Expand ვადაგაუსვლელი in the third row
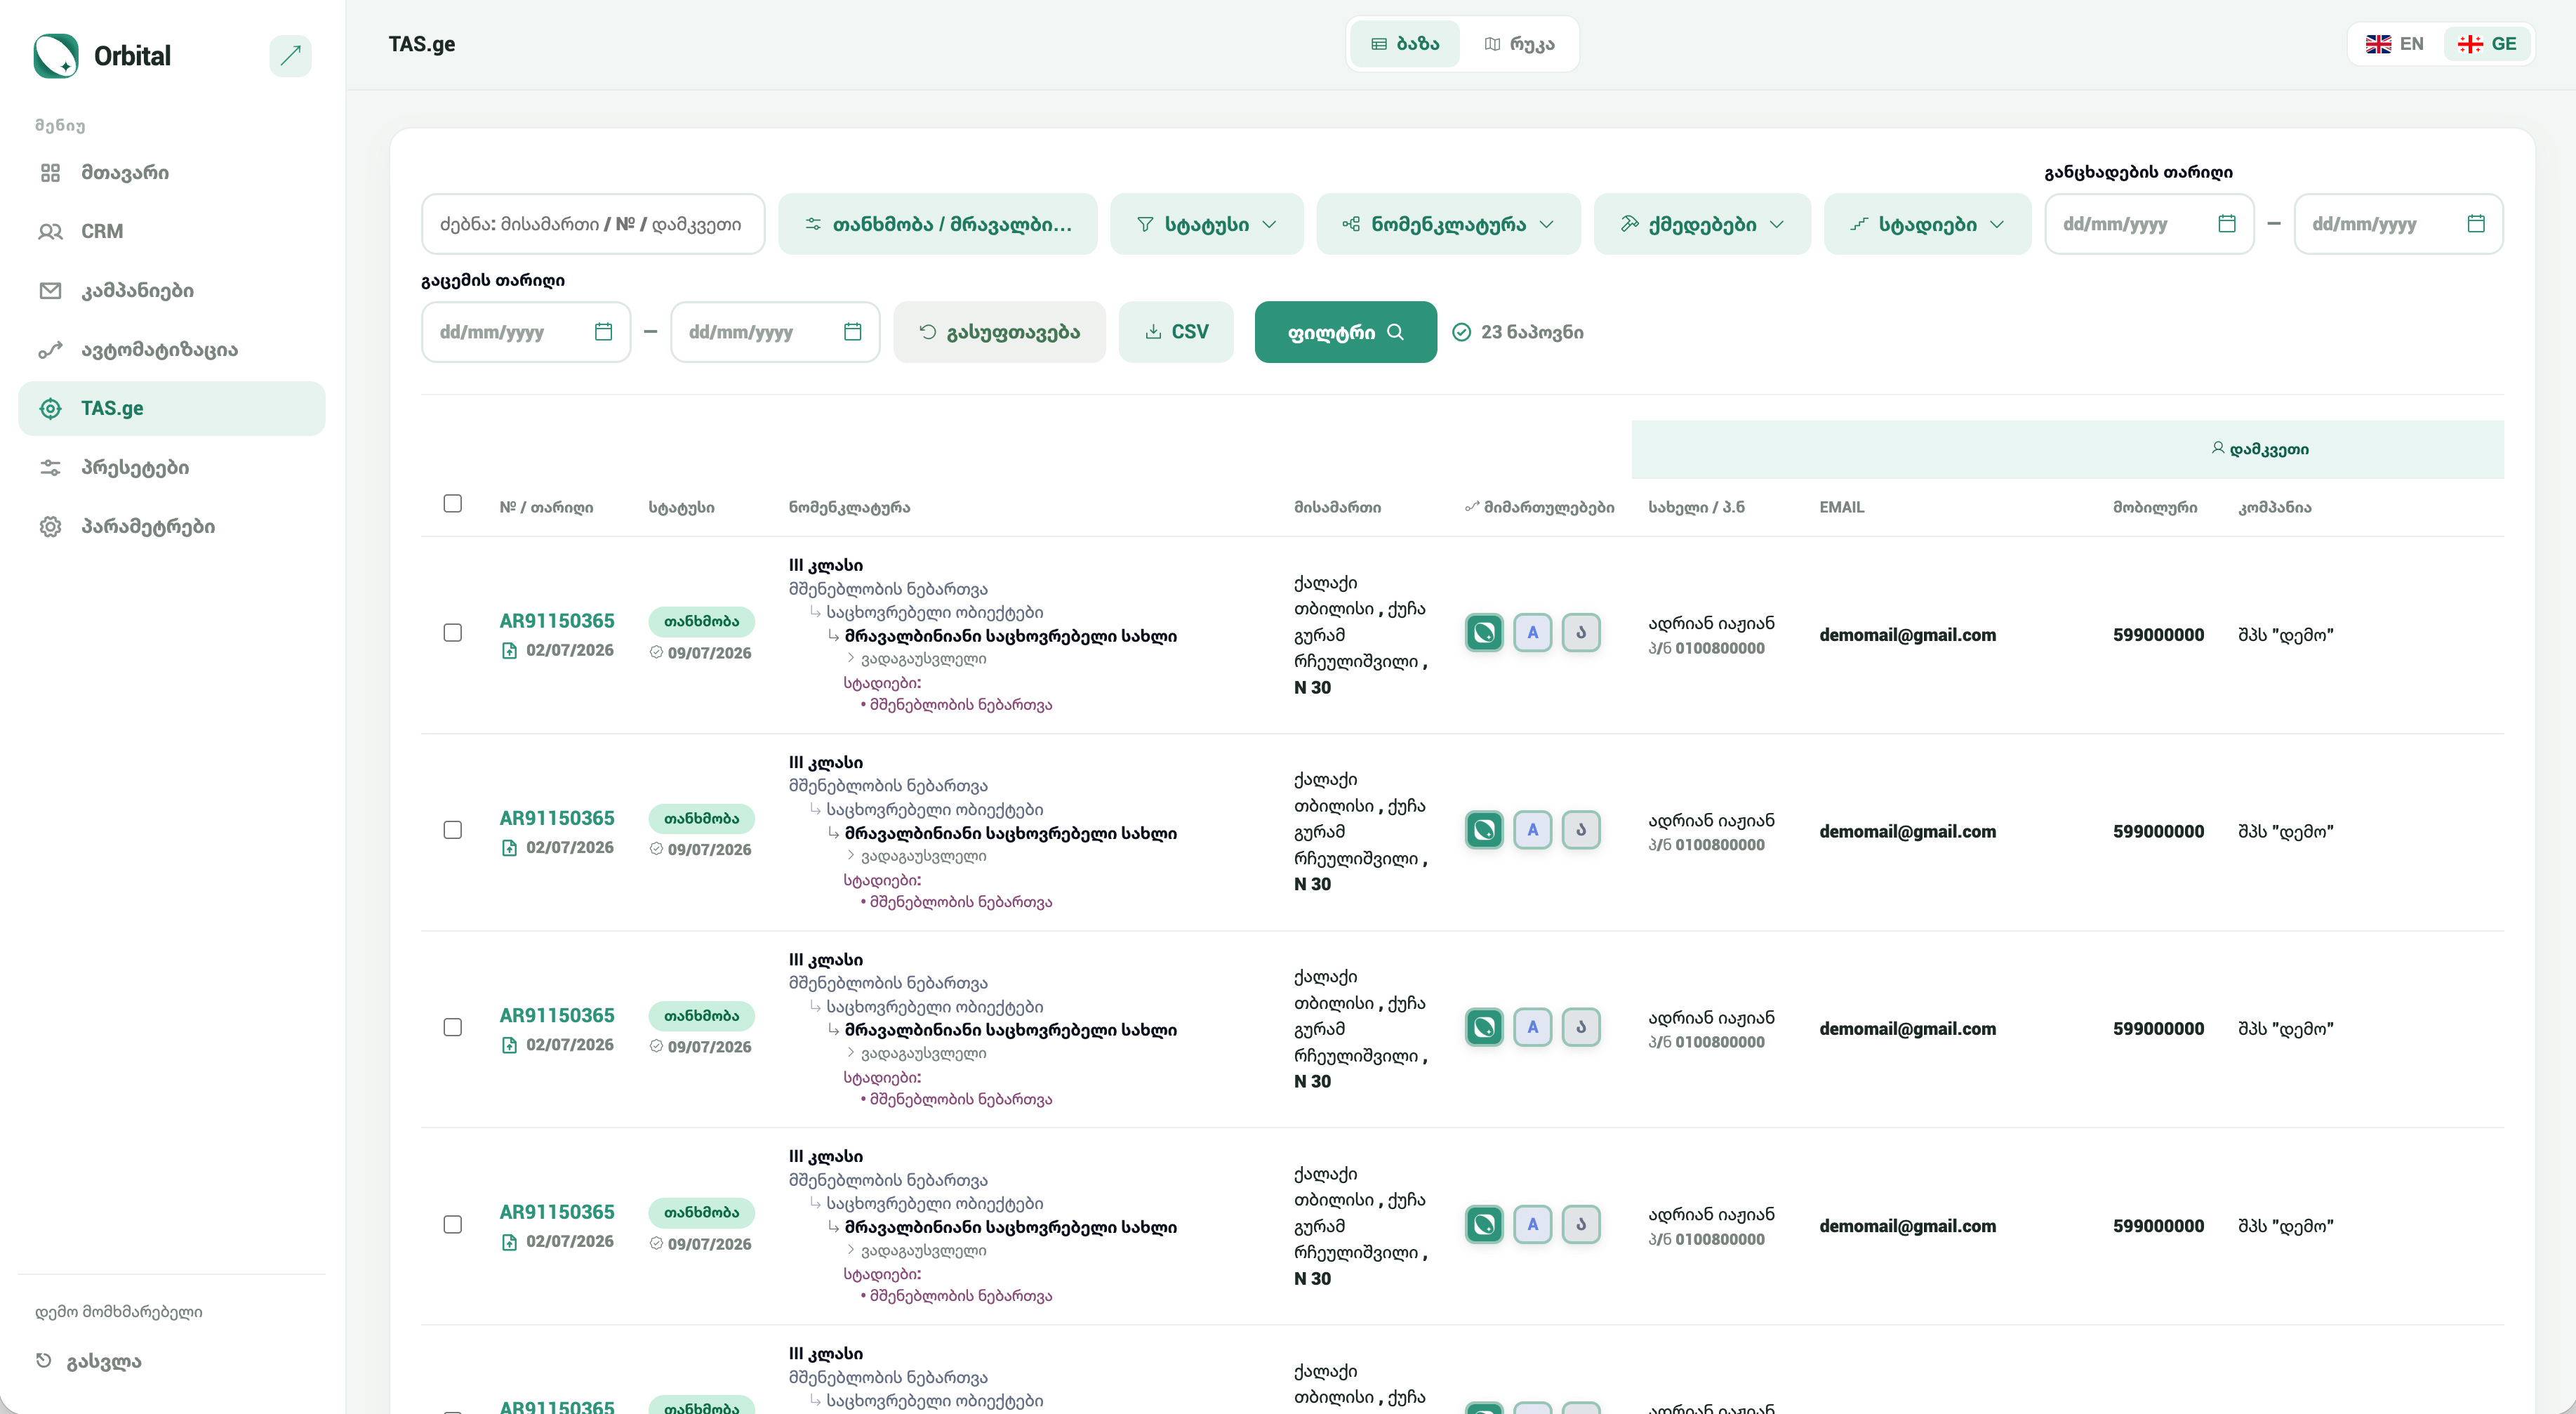The height and width of the screenshot is (1414, 2576). pyautogui.click(x=917, y=1053)
